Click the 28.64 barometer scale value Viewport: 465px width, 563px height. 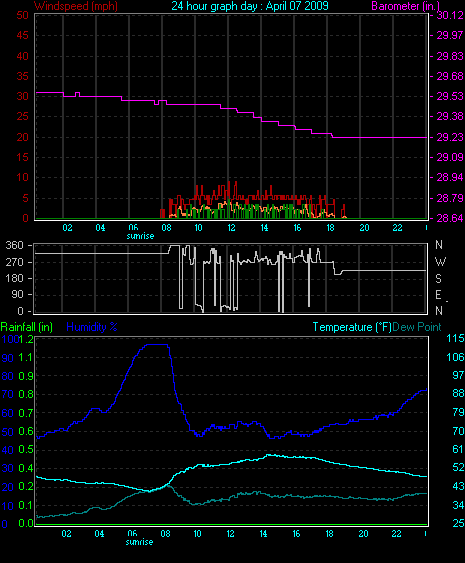[x=450, y=218]
